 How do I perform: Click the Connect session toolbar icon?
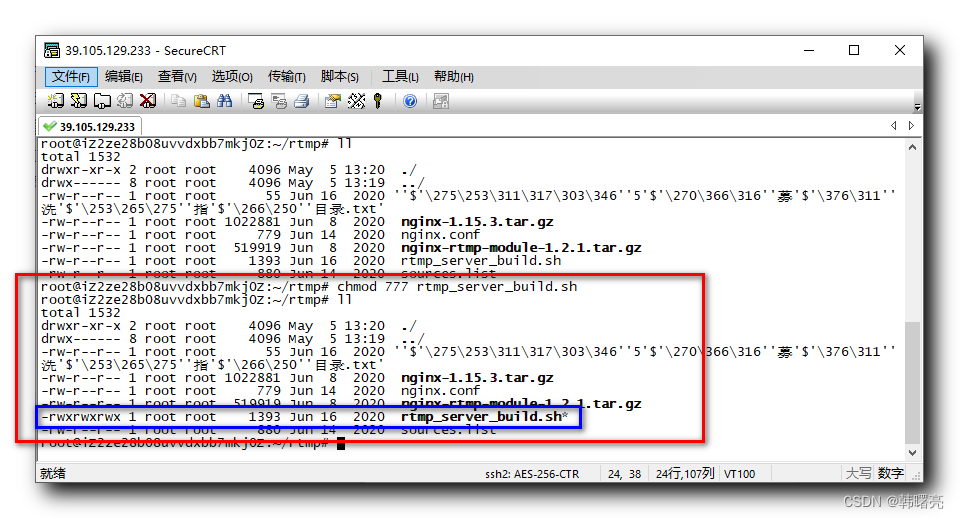(x=56, y=101)
